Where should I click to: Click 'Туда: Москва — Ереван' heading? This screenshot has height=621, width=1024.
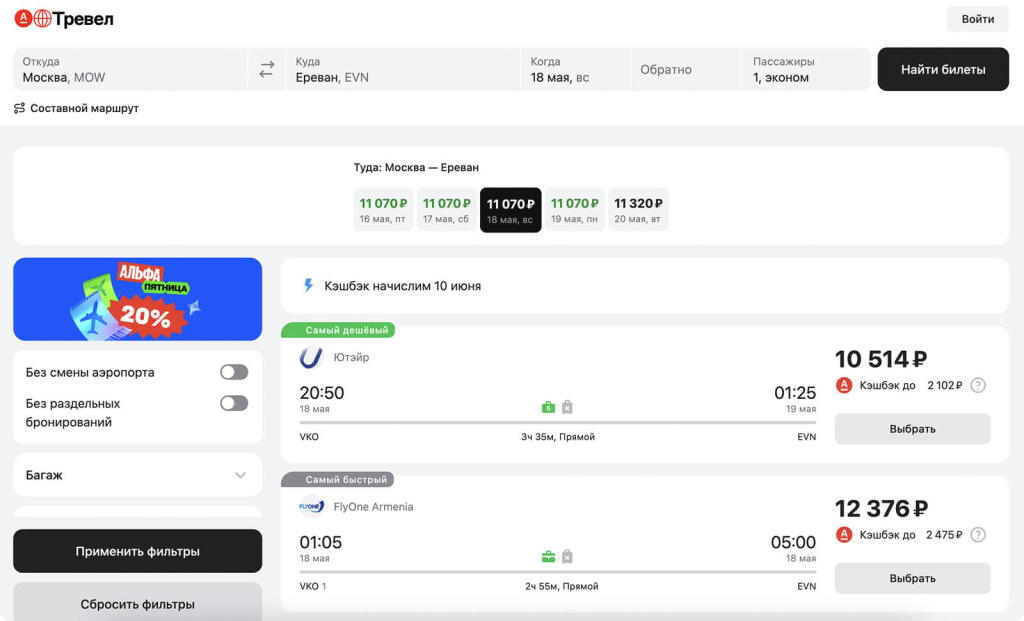[416, 167]
